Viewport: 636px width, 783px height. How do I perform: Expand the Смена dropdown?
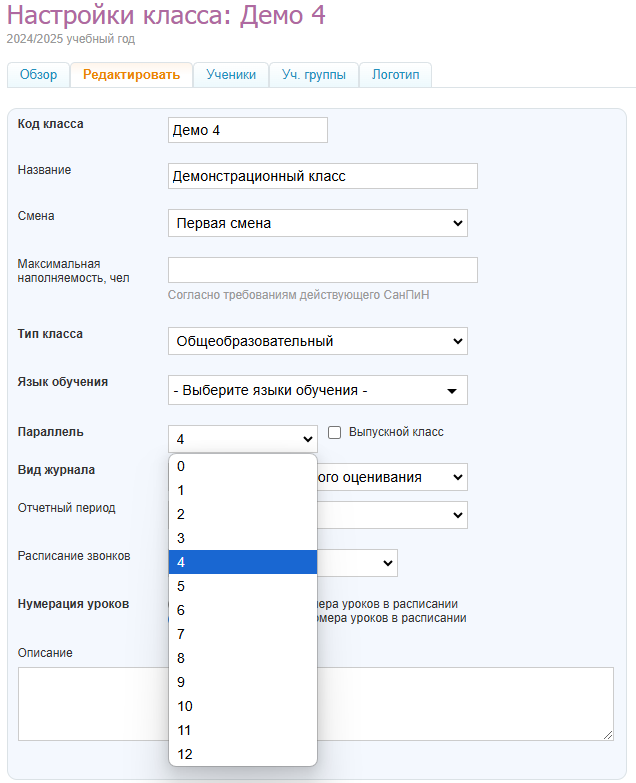click(317, 223)
